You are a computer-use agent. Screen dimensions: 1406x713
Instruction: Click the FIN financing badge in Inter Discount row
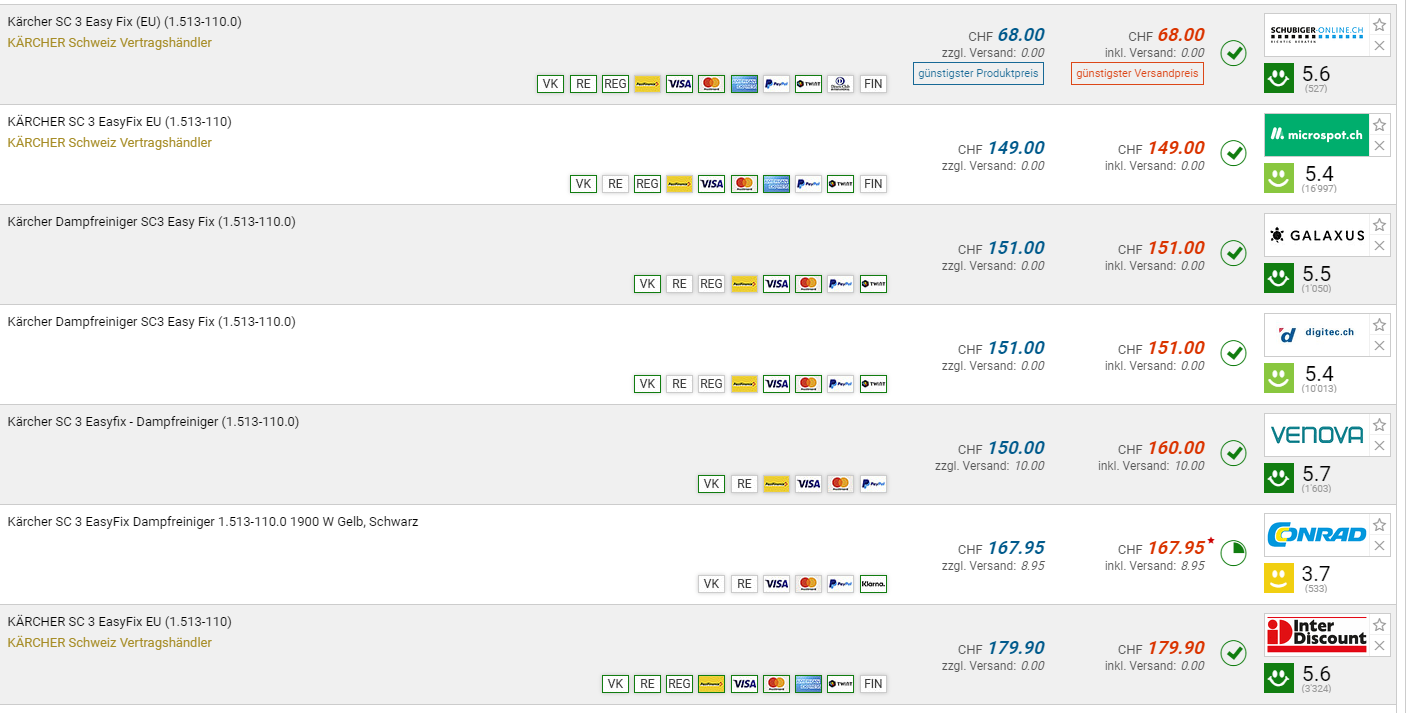pos(873,684)
